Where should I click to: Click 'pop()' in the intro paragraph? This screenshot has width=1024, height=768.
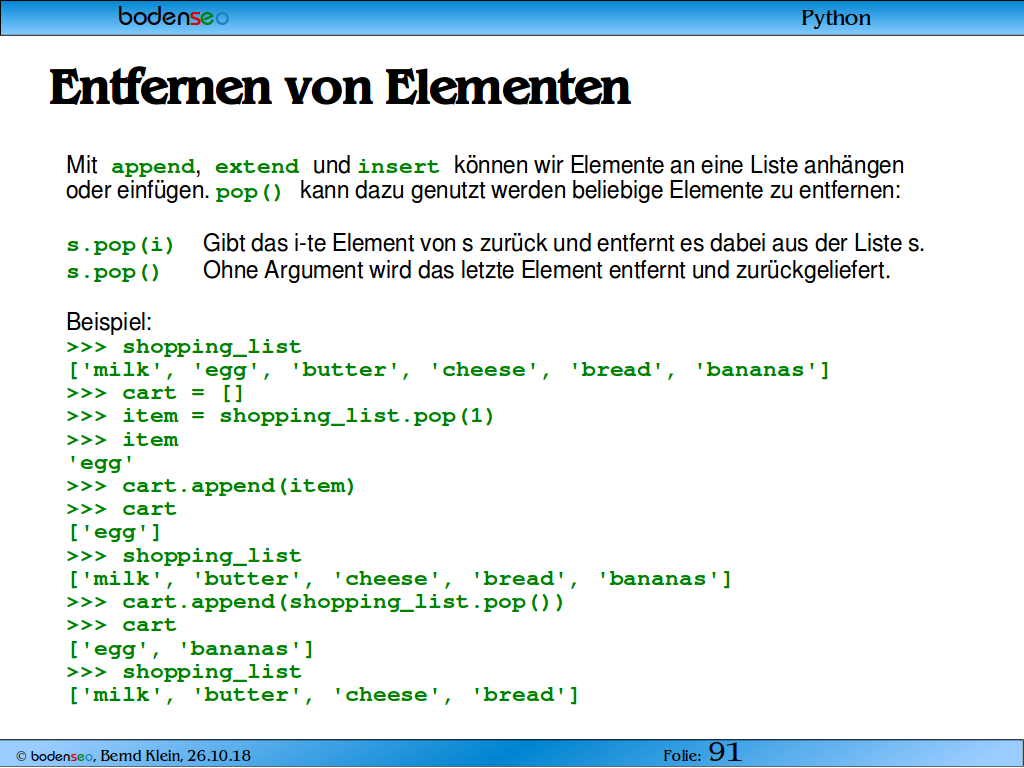tap(249, 193)
